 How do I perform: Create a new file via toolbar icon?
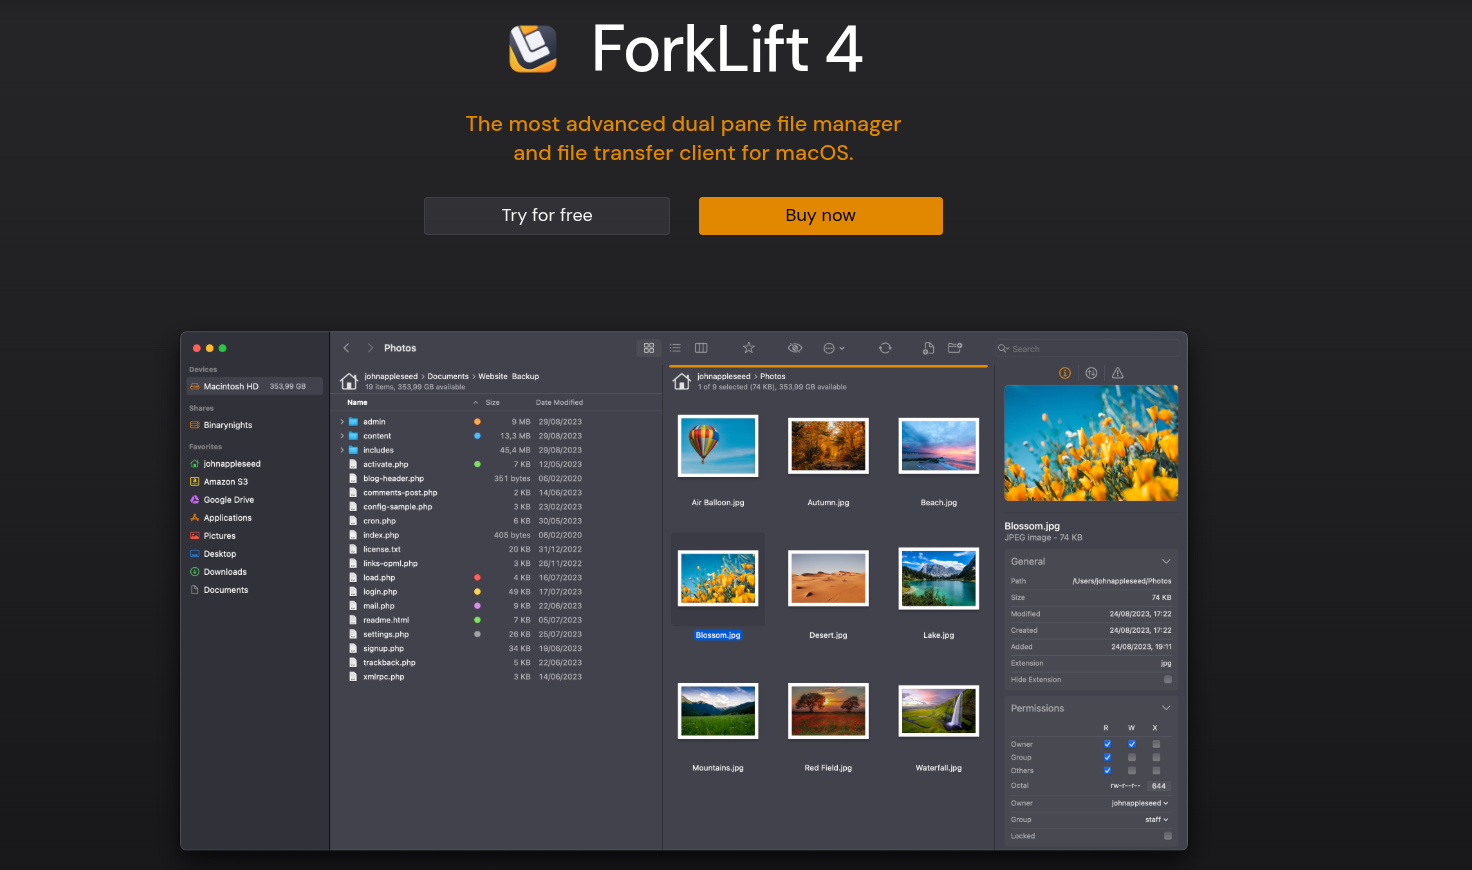(928, 348)
